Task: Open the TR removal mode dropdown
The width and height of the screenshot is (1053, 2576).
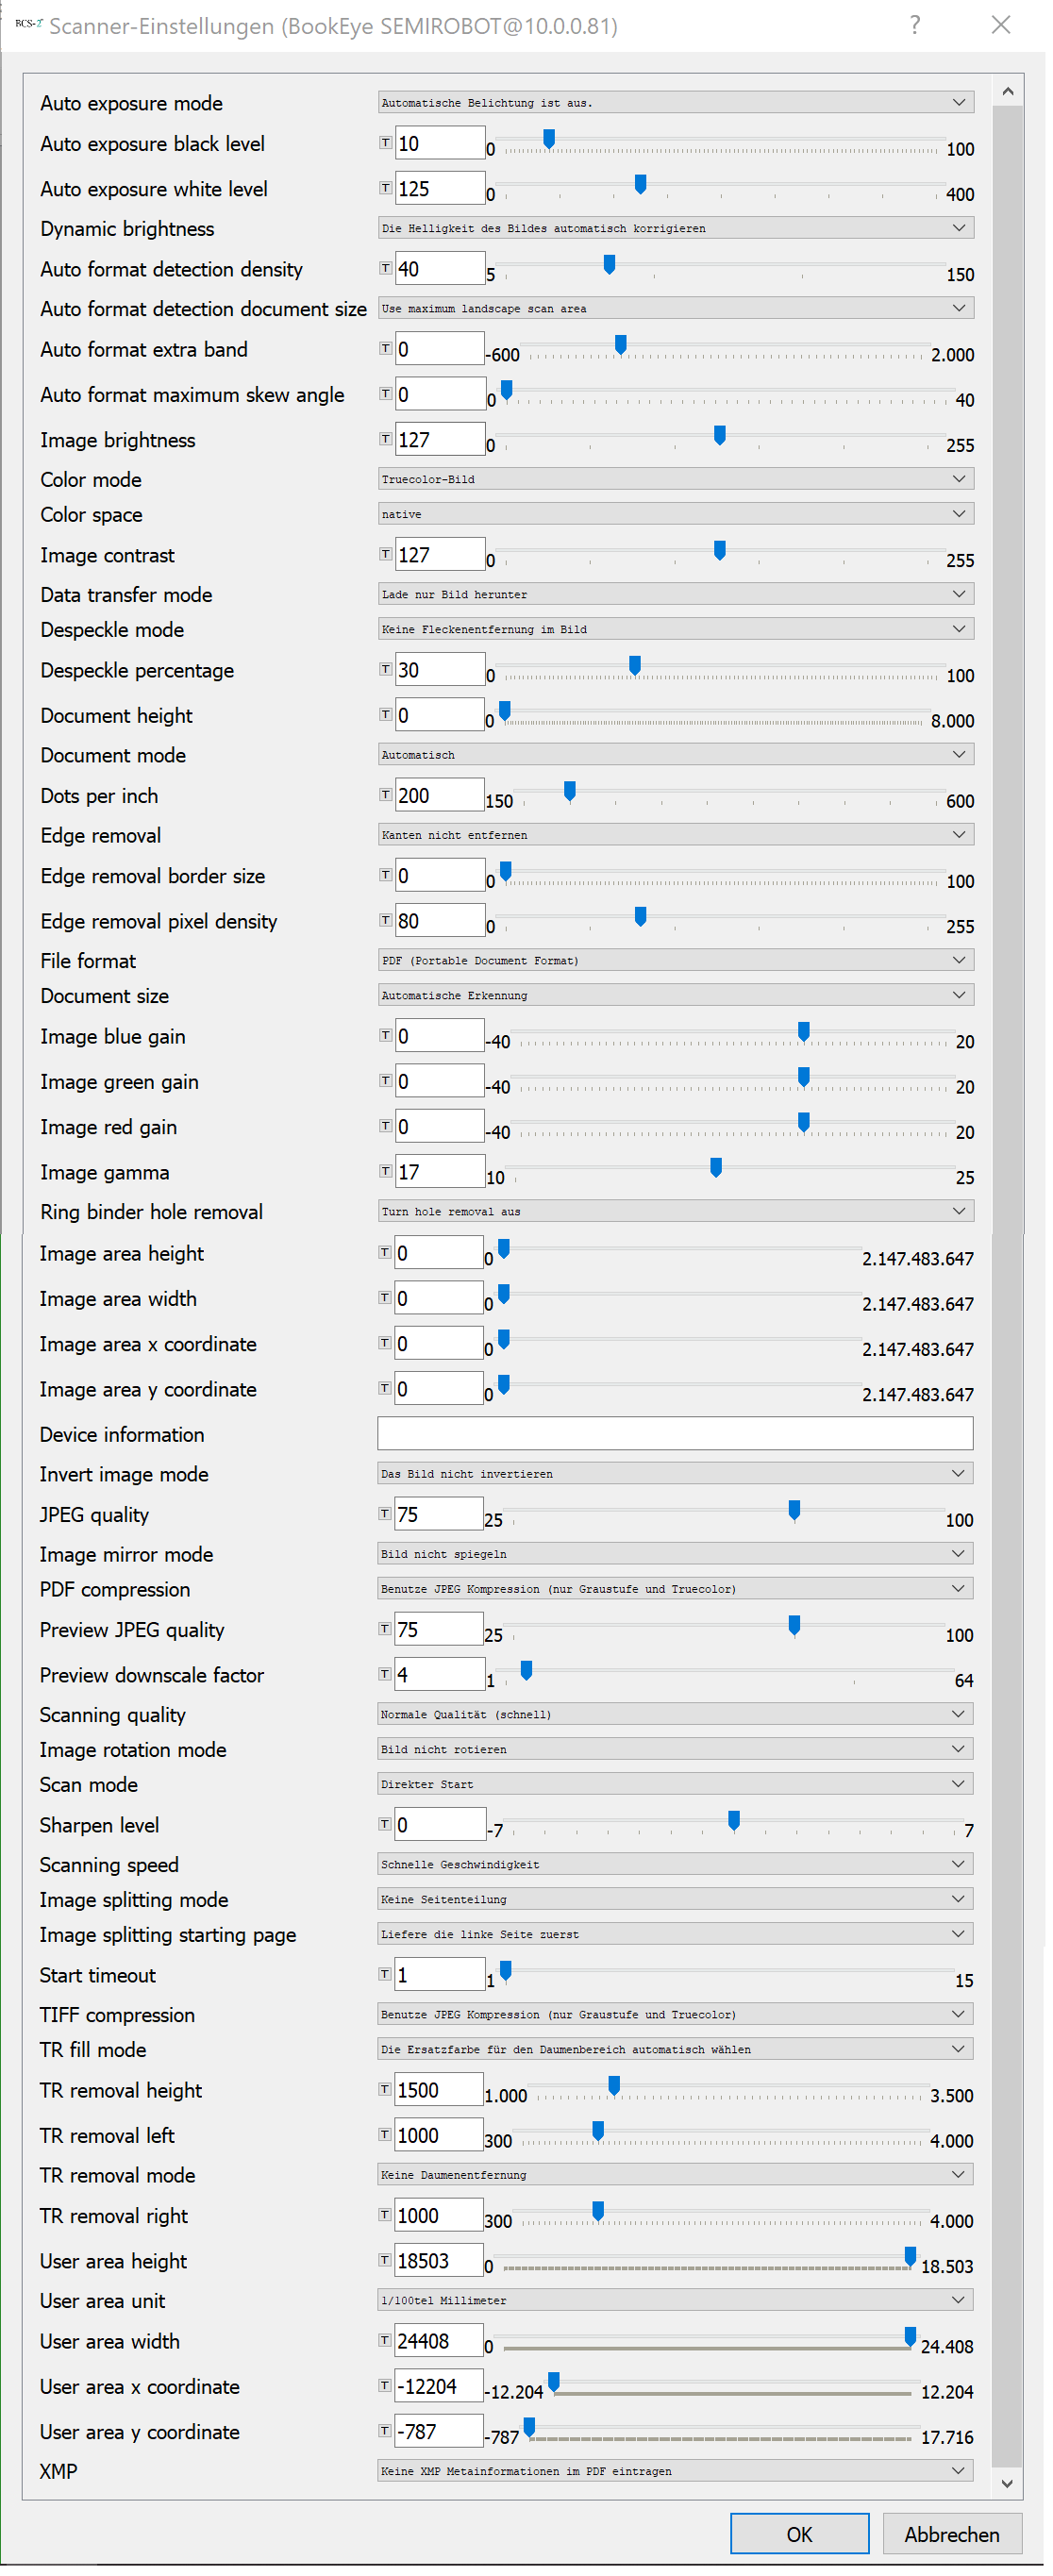Action: (675, 2174)
